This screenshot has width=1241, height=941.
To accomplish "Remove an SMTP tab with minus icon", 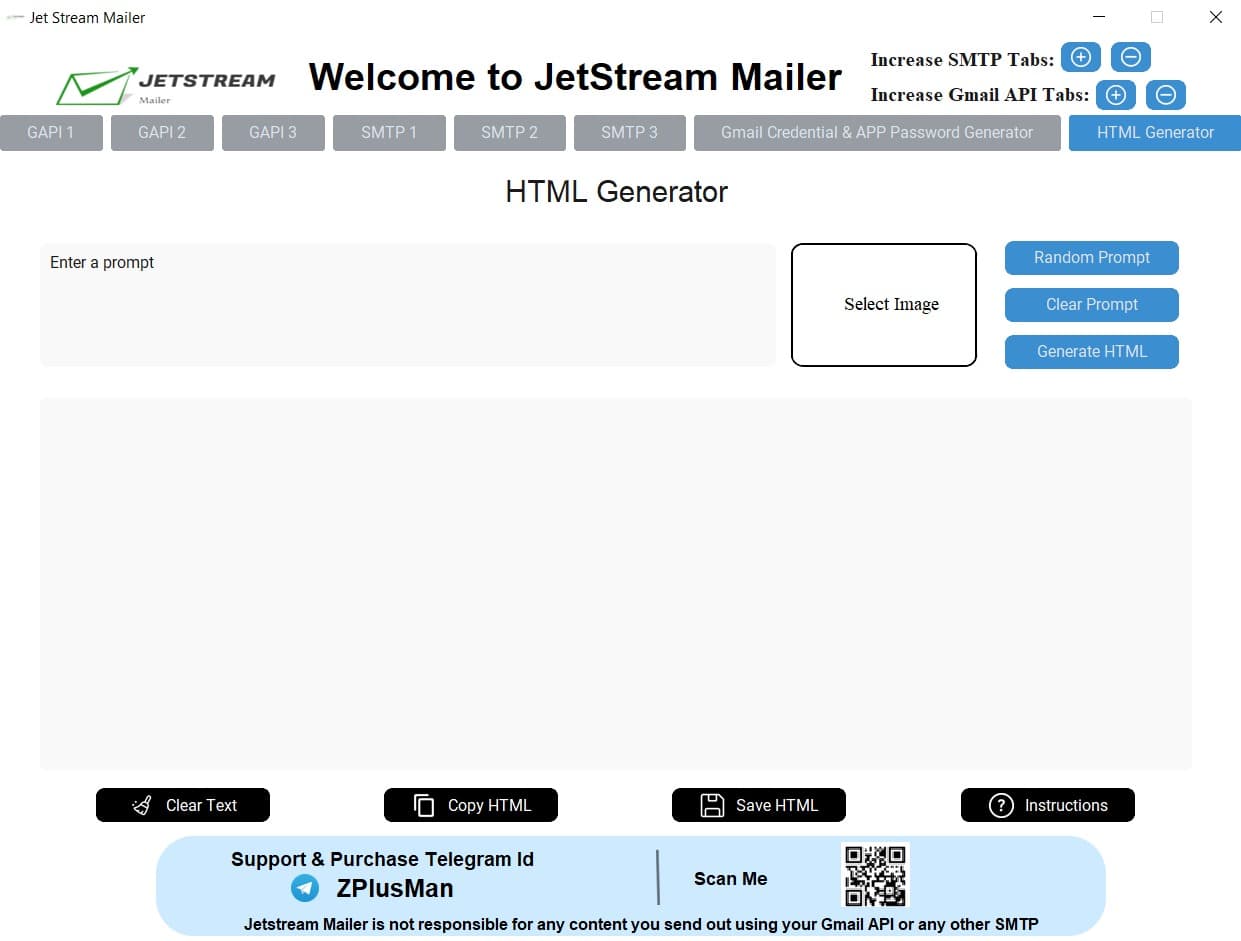I will [1131, 58].
